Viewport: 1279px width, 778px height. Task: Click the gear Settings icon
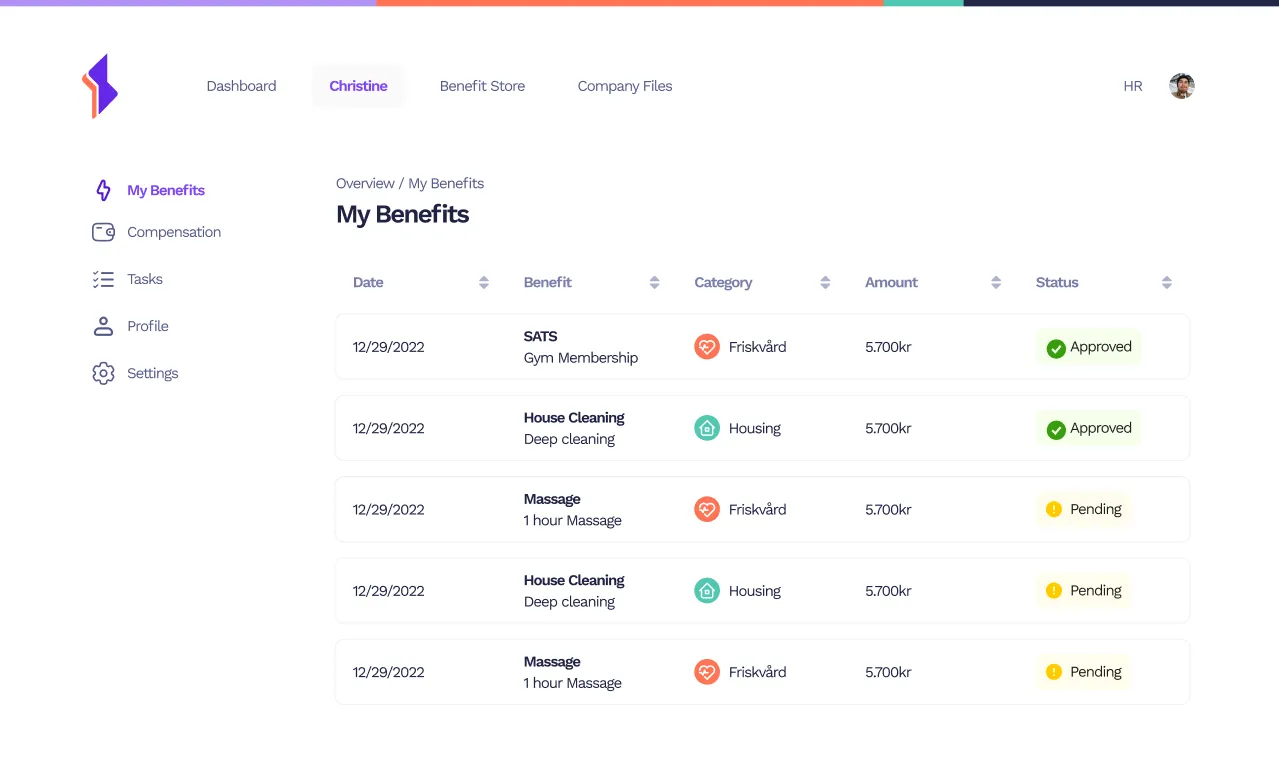point(103,373)
